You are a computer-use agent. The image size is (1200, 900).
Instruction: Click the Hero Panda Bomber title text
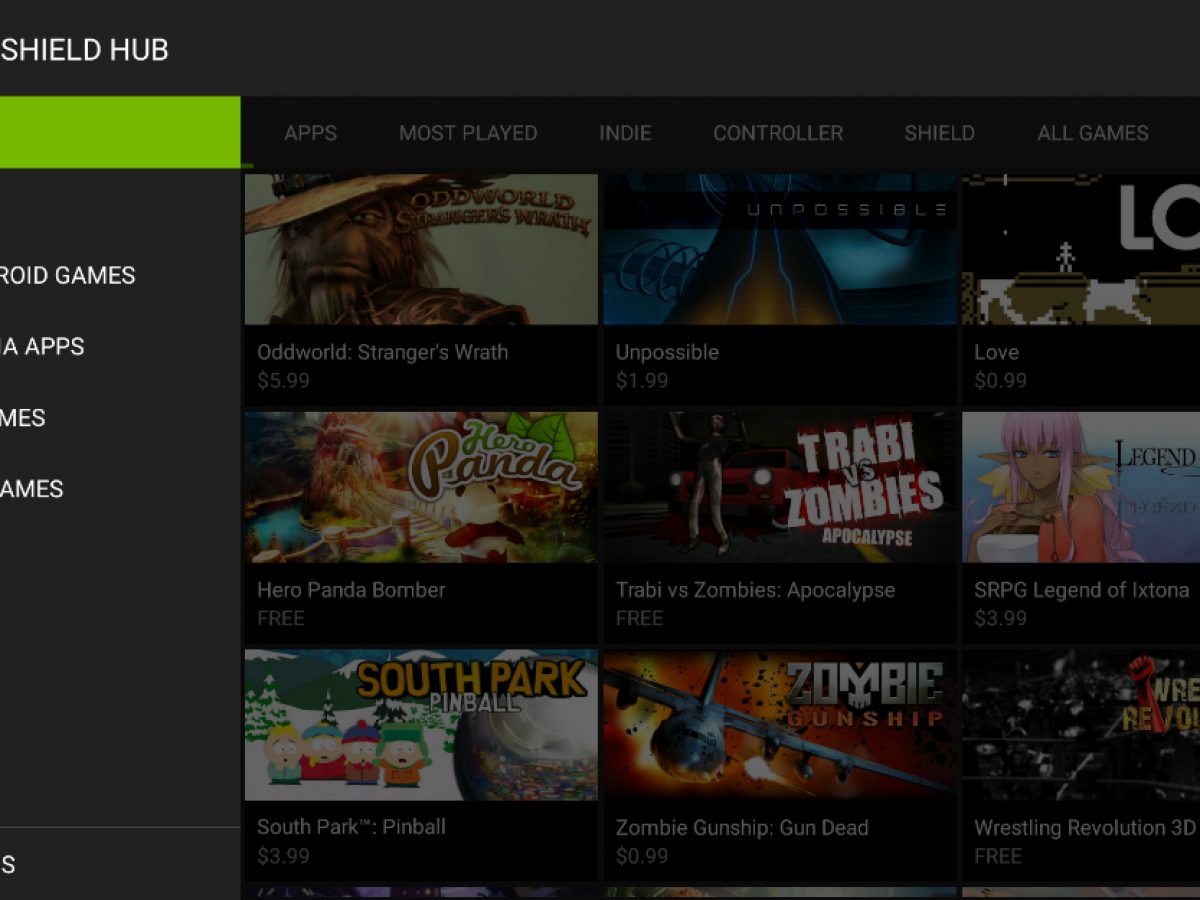(351, 590)
